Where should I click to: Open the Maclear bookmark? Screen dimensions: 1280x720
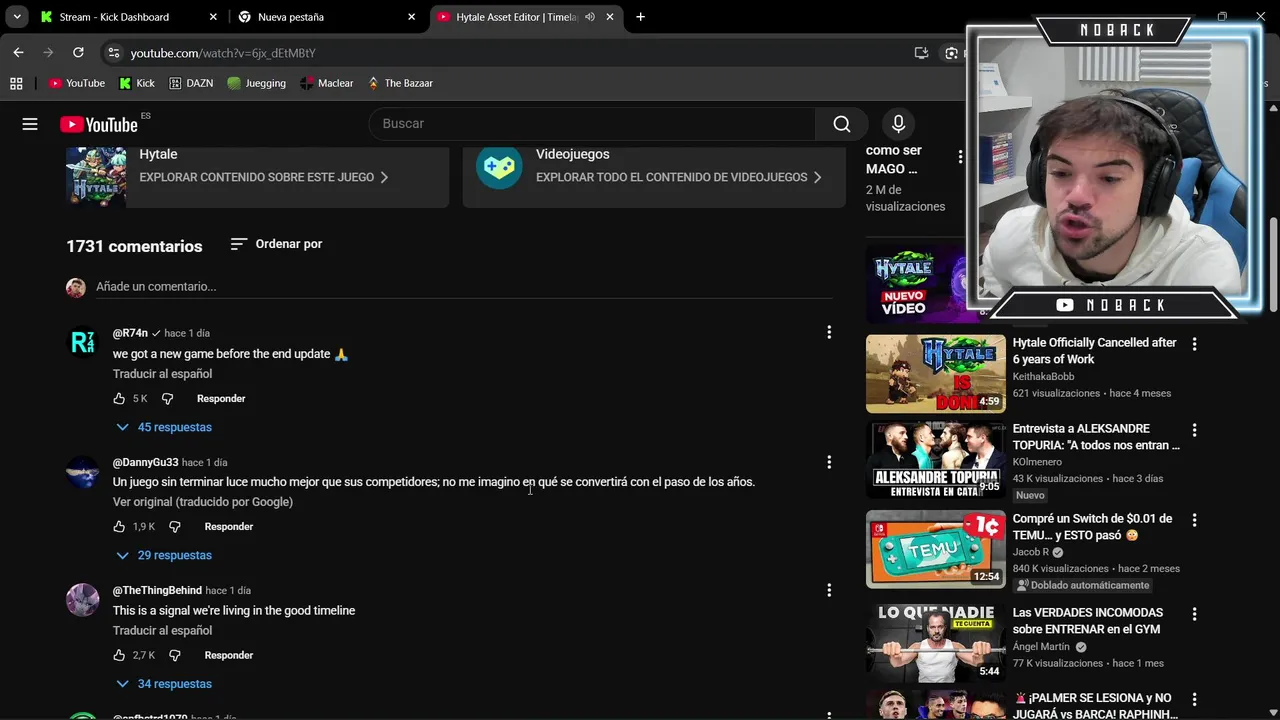point(326,83)
